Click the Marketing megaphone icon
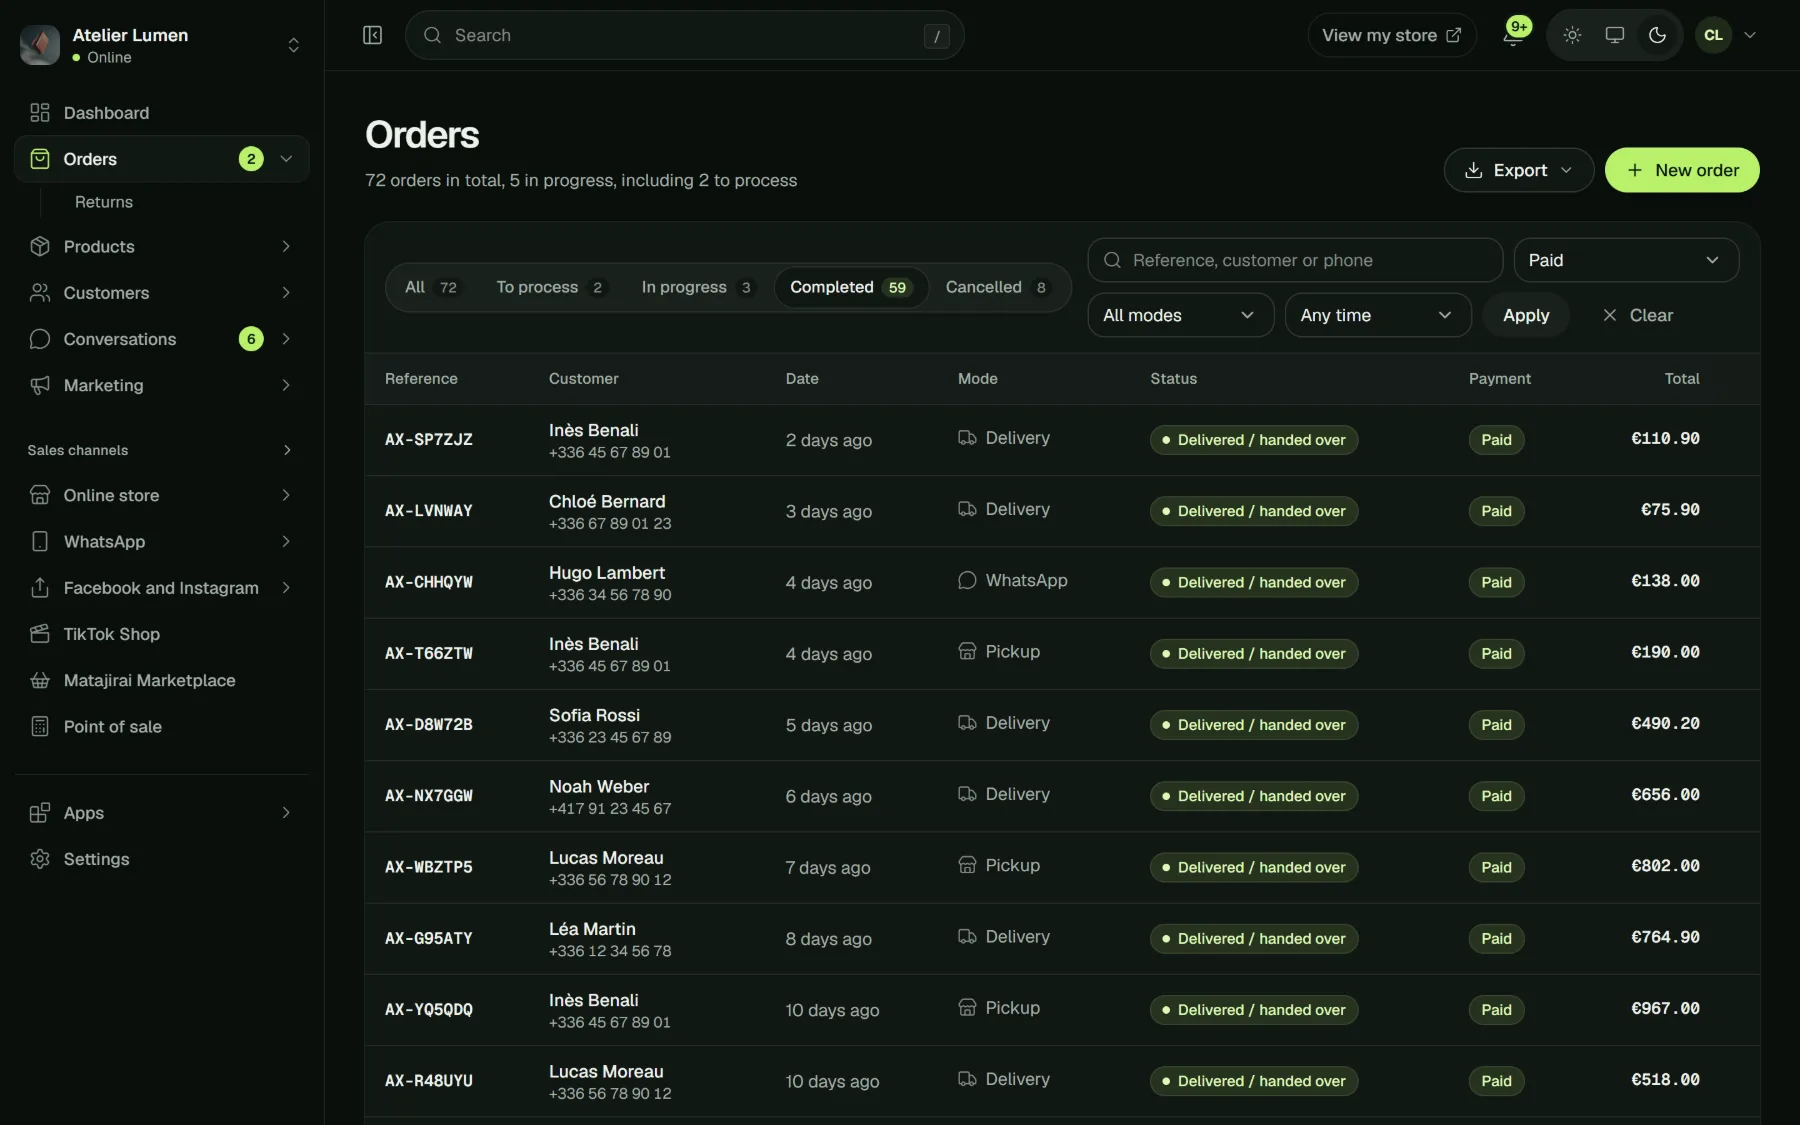This screenshot has width=1800, height=1125. [x=40, y=385]
